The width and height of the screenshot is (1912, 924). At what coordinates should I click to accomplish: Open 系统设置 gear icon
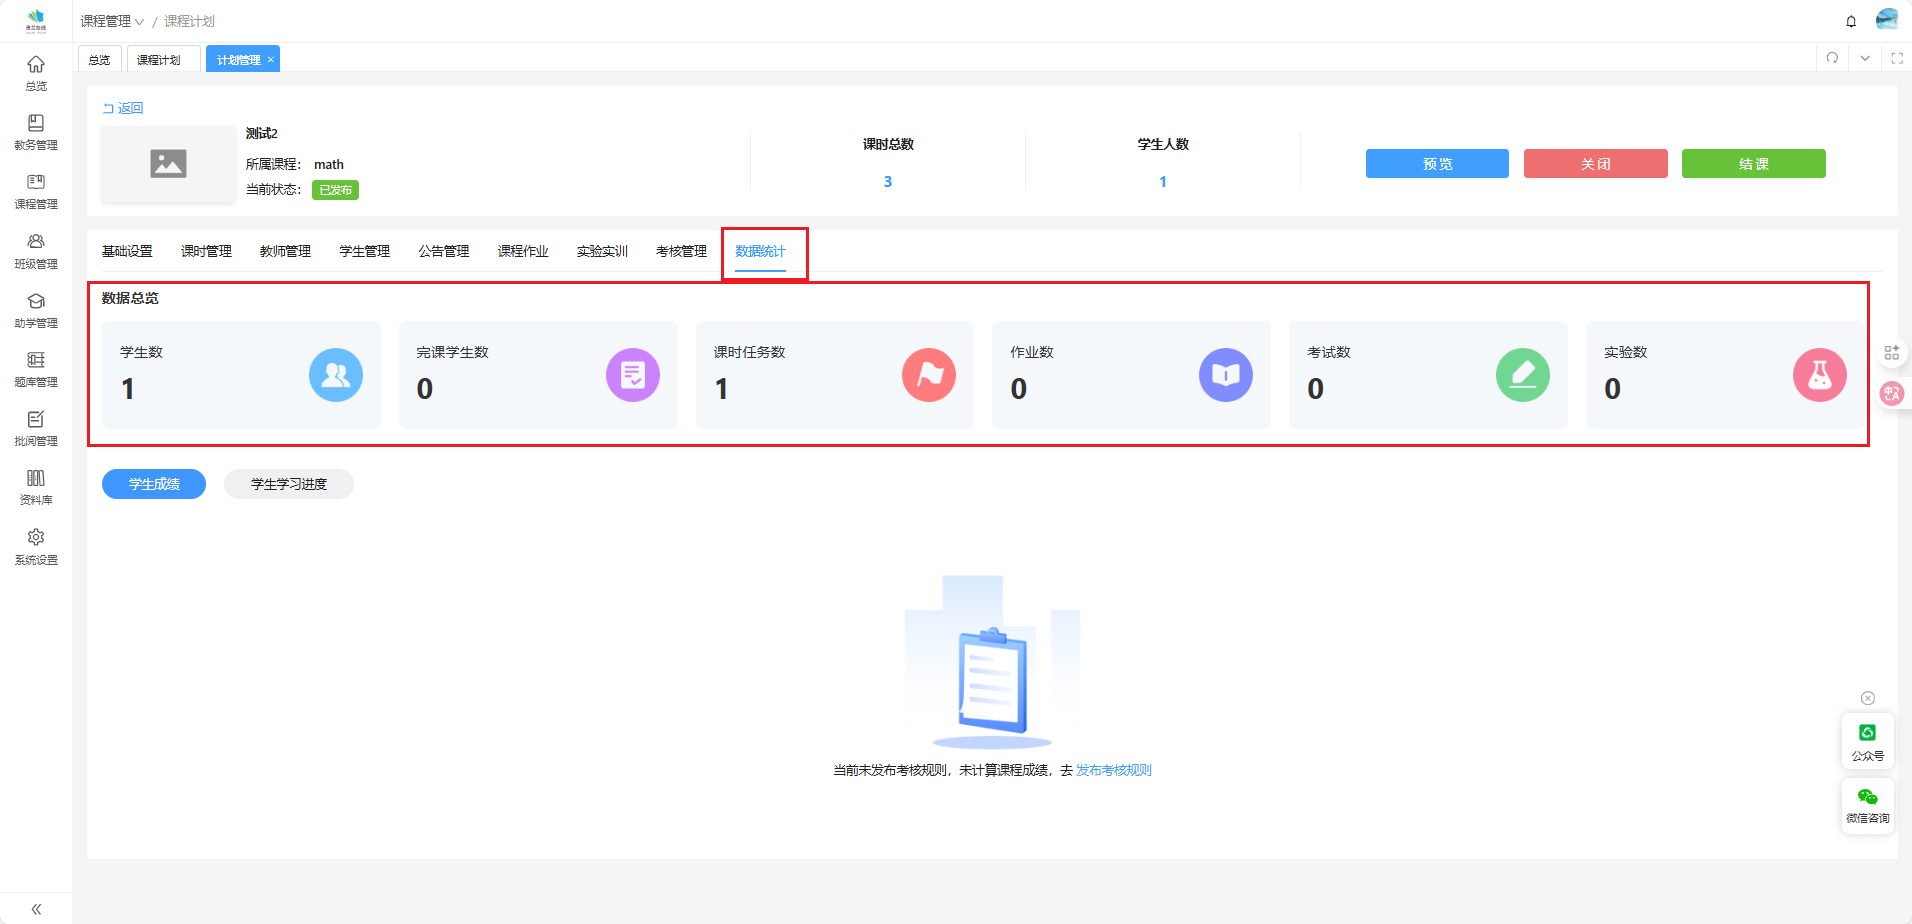tap(36, 546)
